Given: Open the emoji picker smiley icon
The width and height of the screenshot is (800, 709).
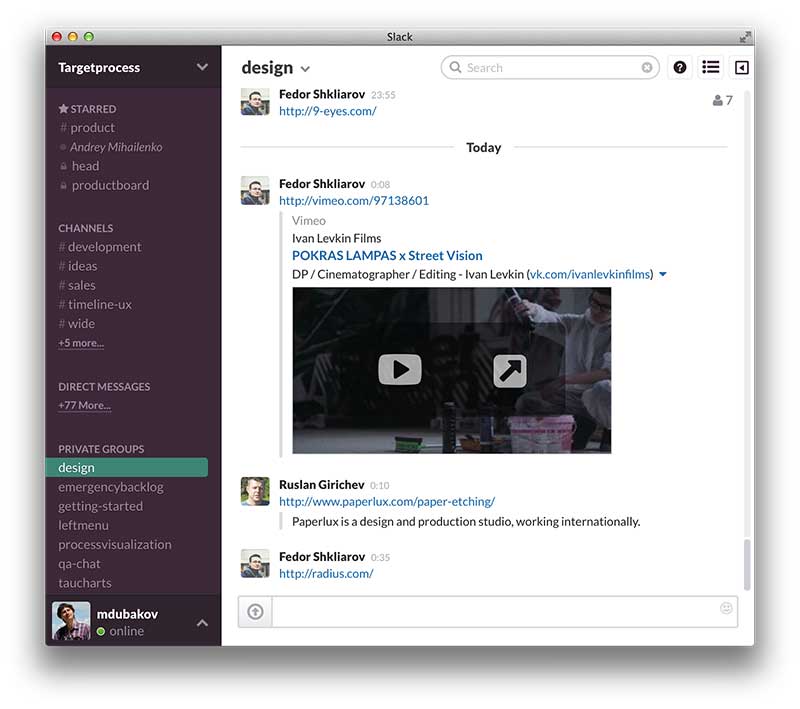Looking at the screenshot, I should tap(726, 608).
